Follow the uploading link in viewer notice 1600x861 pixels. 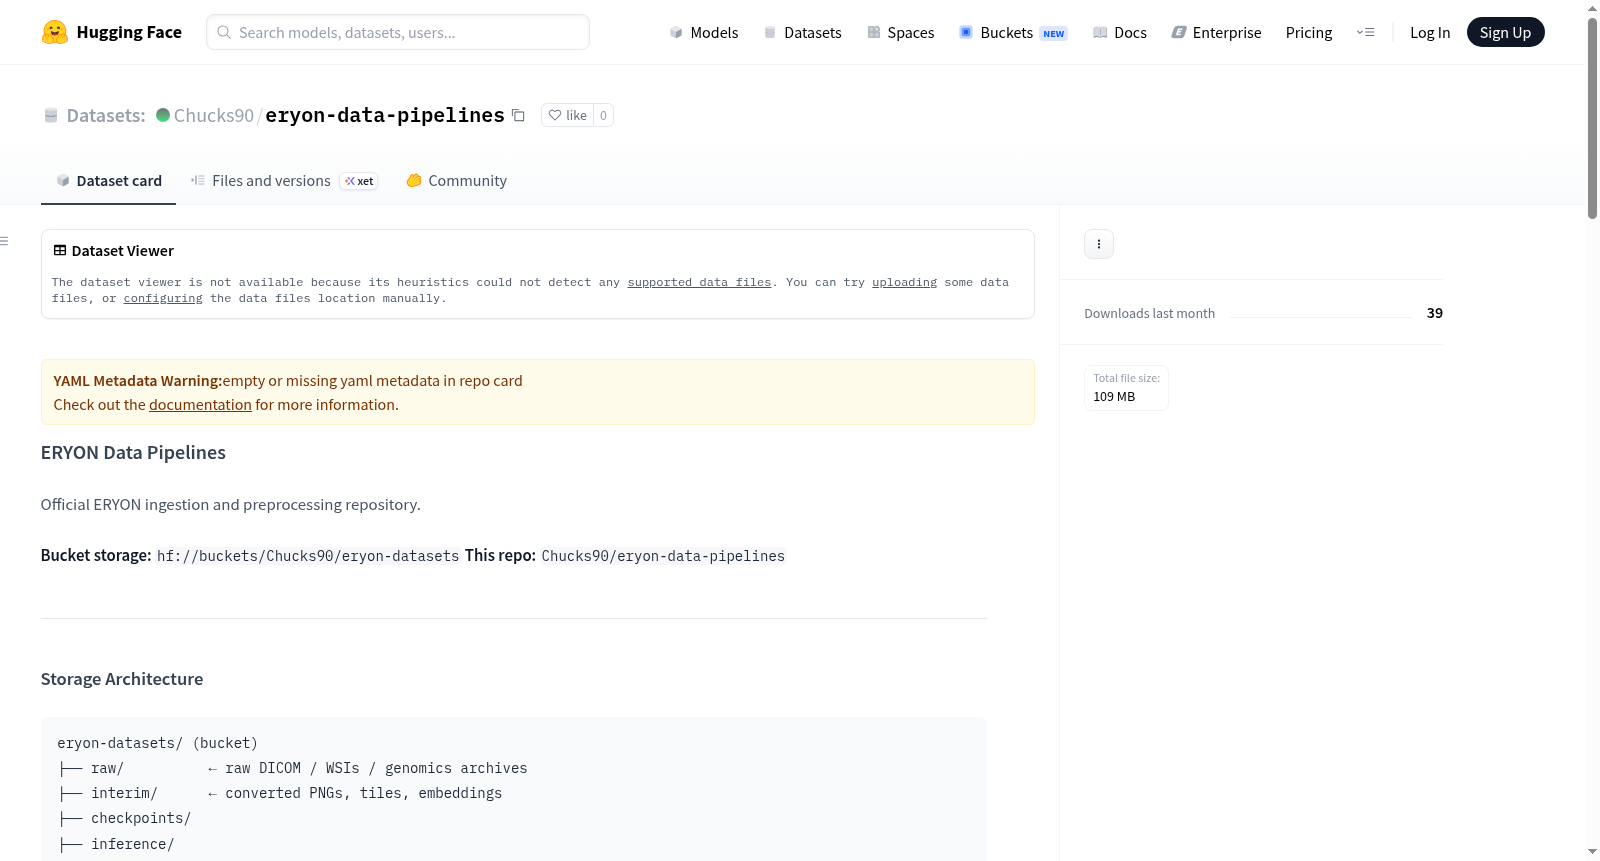904,283
